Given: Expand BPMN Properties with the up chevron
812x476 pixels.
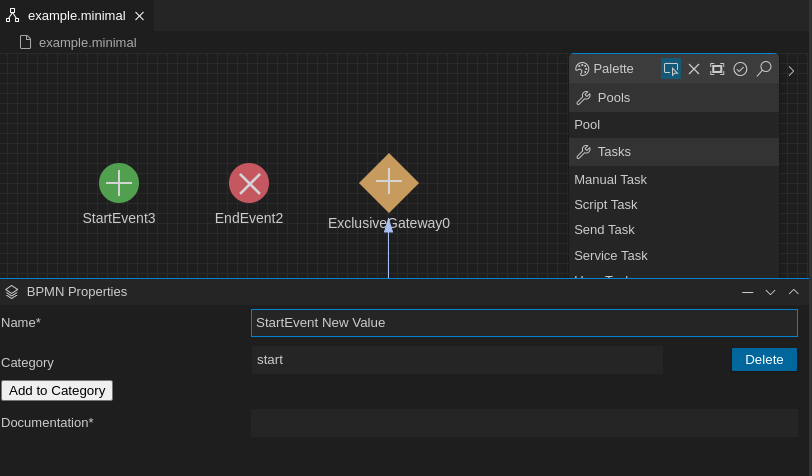Looking at the screenshot, I should [x=793, y=292].
